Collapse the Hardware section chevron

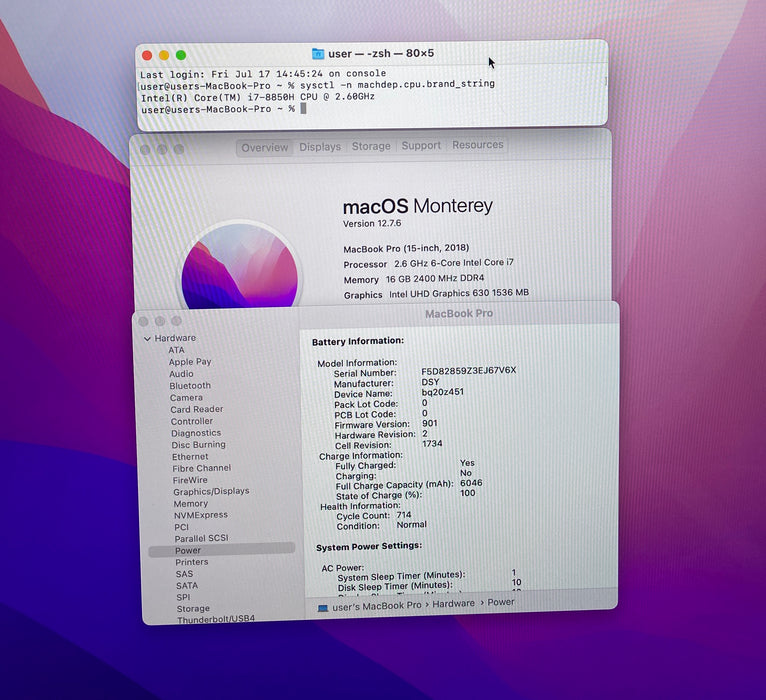coord(147,339)
